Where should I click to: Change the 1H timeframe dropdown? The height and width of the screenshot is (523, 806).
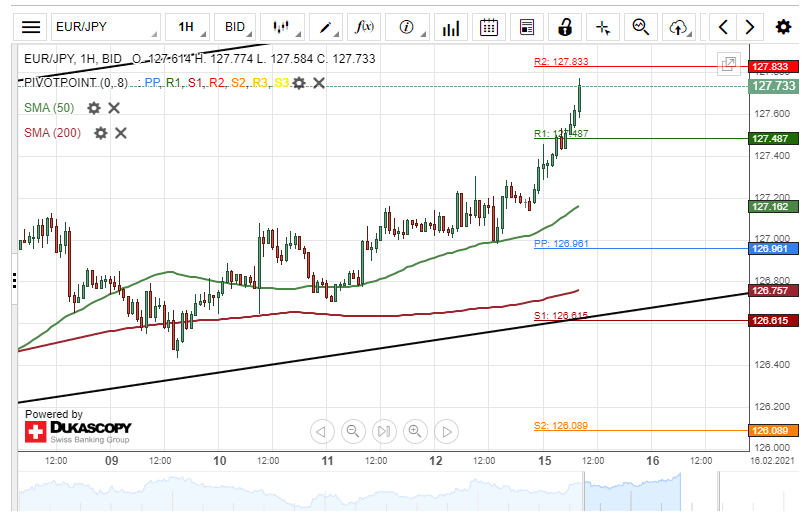pyautogui.click(x=188, y=27)
